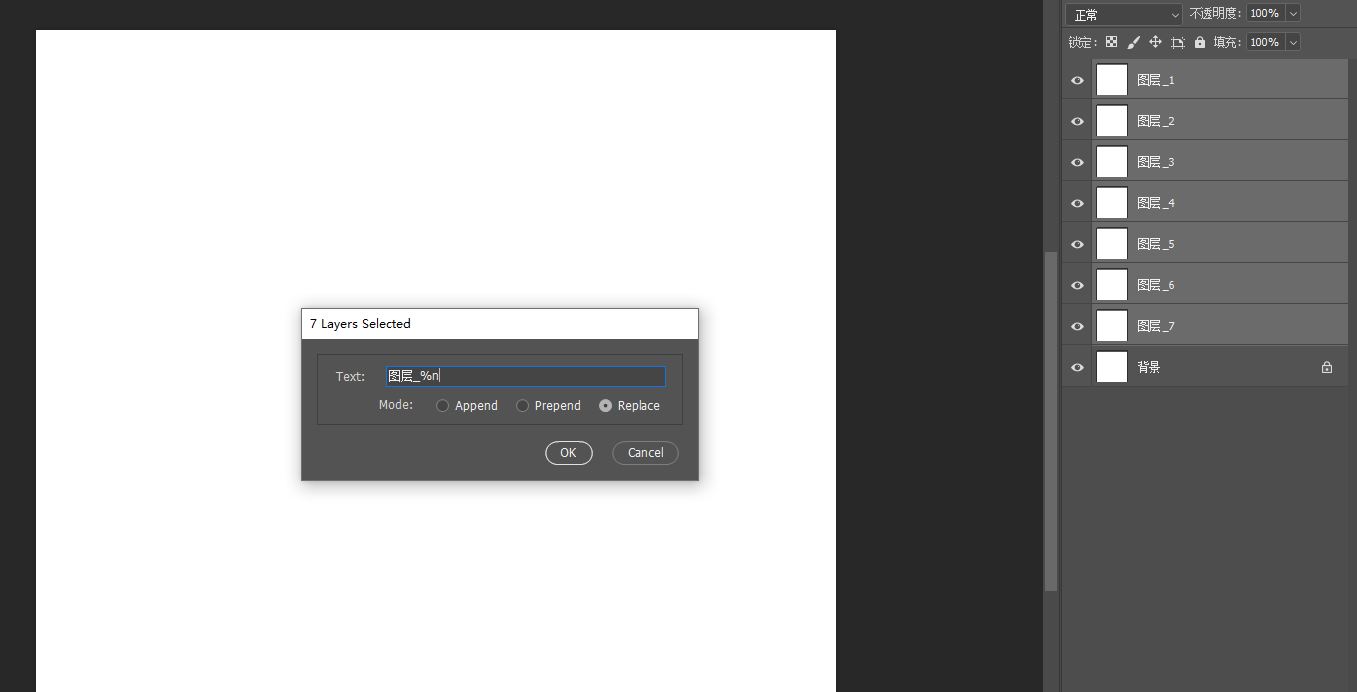Select the layer named 图层_3
Screen dimensions: 1357x692
click(1156, 162)
